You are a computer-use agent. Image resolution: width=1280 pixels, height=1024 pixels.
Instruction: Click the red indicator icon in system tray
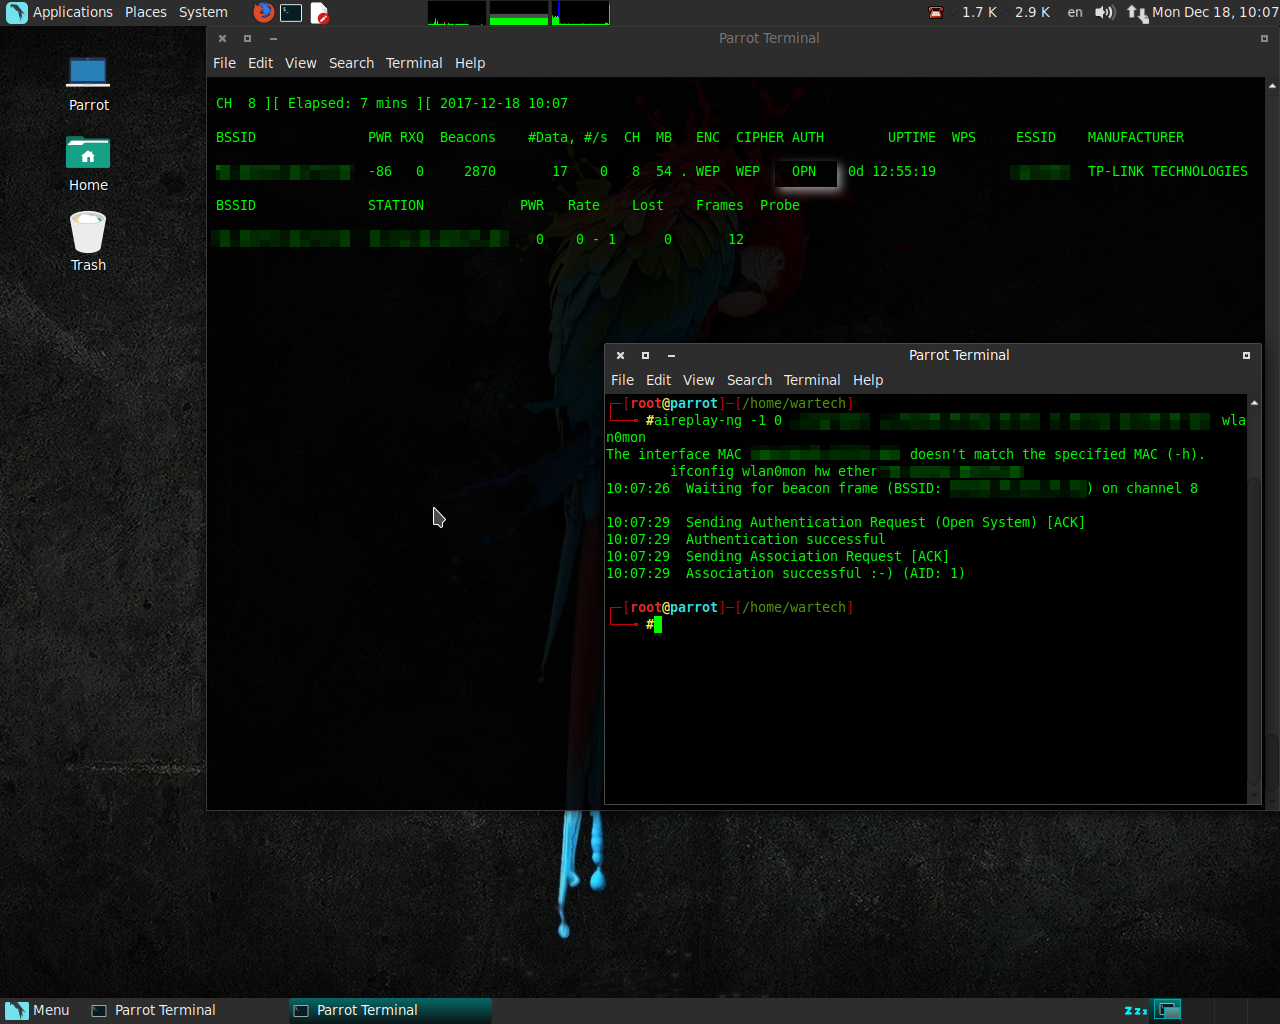click(936, 12)
